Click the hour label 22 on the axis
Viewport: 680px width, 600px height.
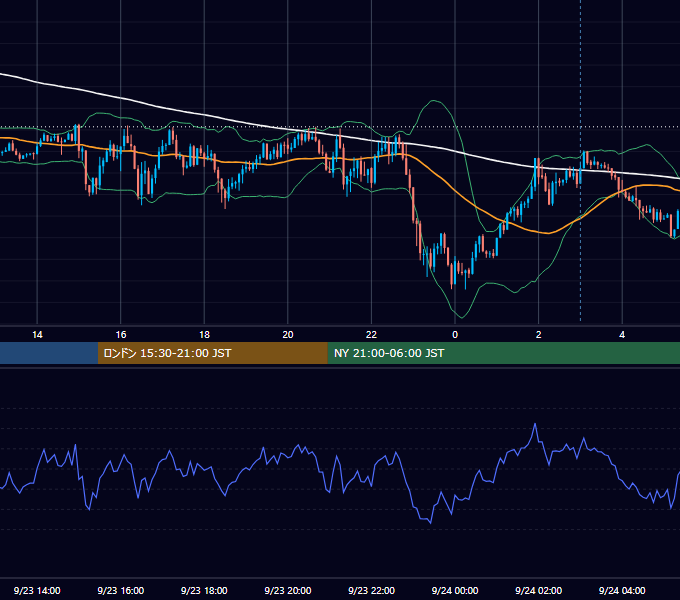(x=371, y=335)
